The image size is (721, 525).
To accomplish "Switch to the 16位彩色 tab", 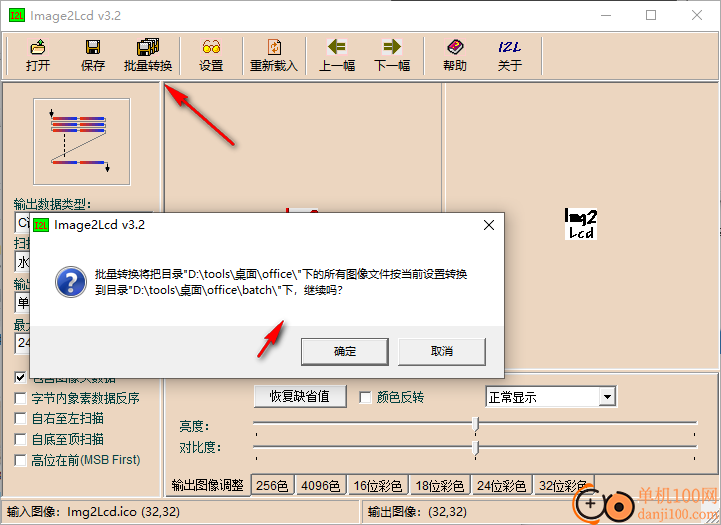I will point(378,485).
